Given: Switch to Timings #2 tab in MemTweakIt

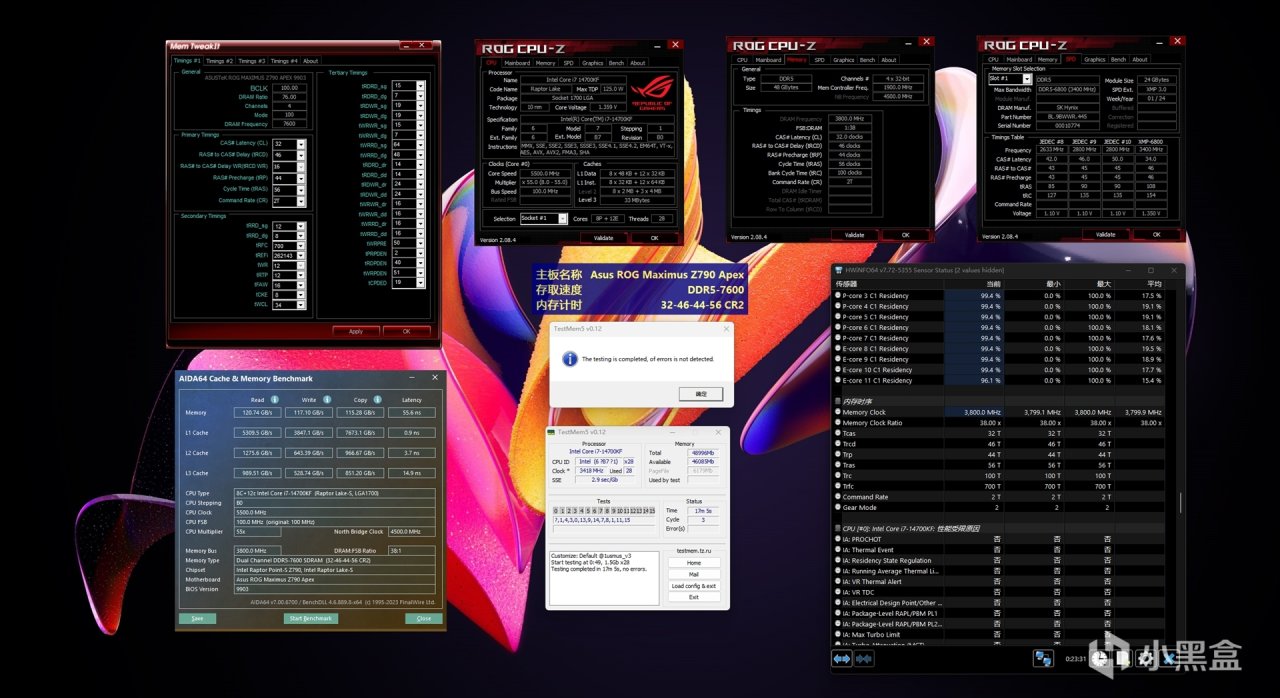Looking at the screenshot, I should [x=220, y=61].
